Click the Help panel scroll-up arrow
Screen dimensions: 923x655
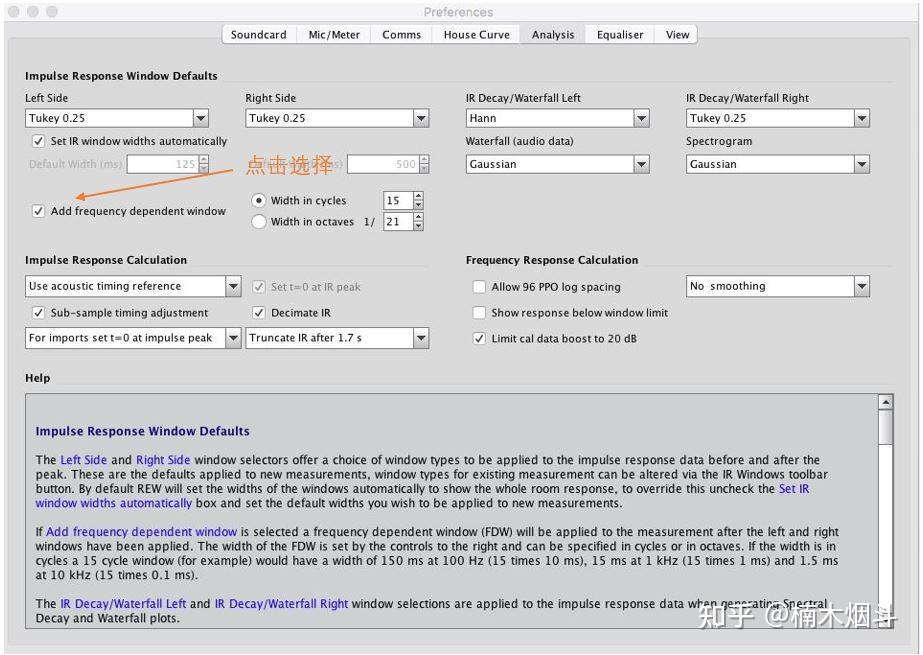[885, 403]
